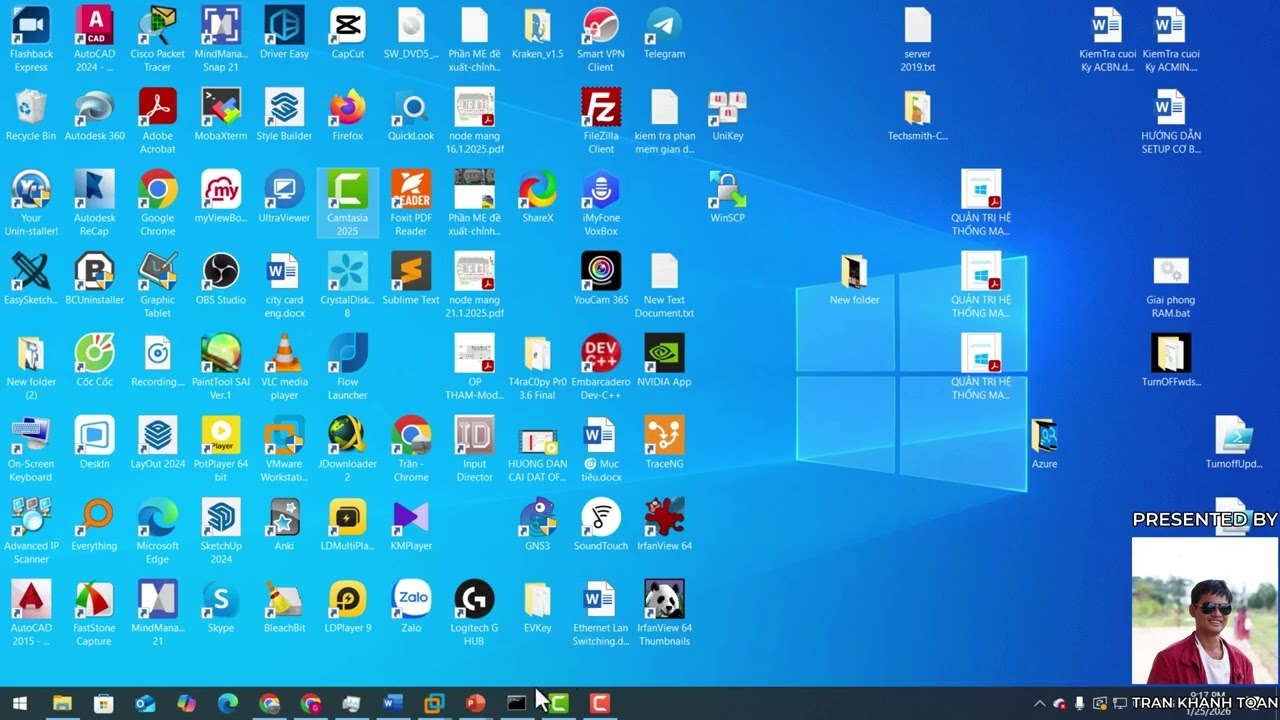Image resolution: width=1280 pixels, height=720 pixels.
Task: Launch MobaXterm from the desktop
Action: point(221,115)
